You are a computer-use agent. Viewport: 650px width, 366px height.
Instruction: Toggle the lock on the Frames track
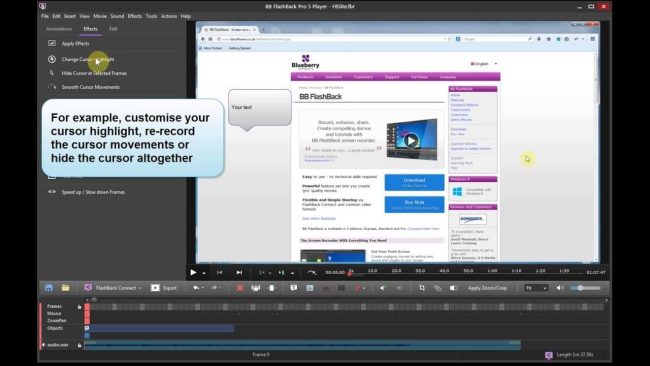pos(79,307)
